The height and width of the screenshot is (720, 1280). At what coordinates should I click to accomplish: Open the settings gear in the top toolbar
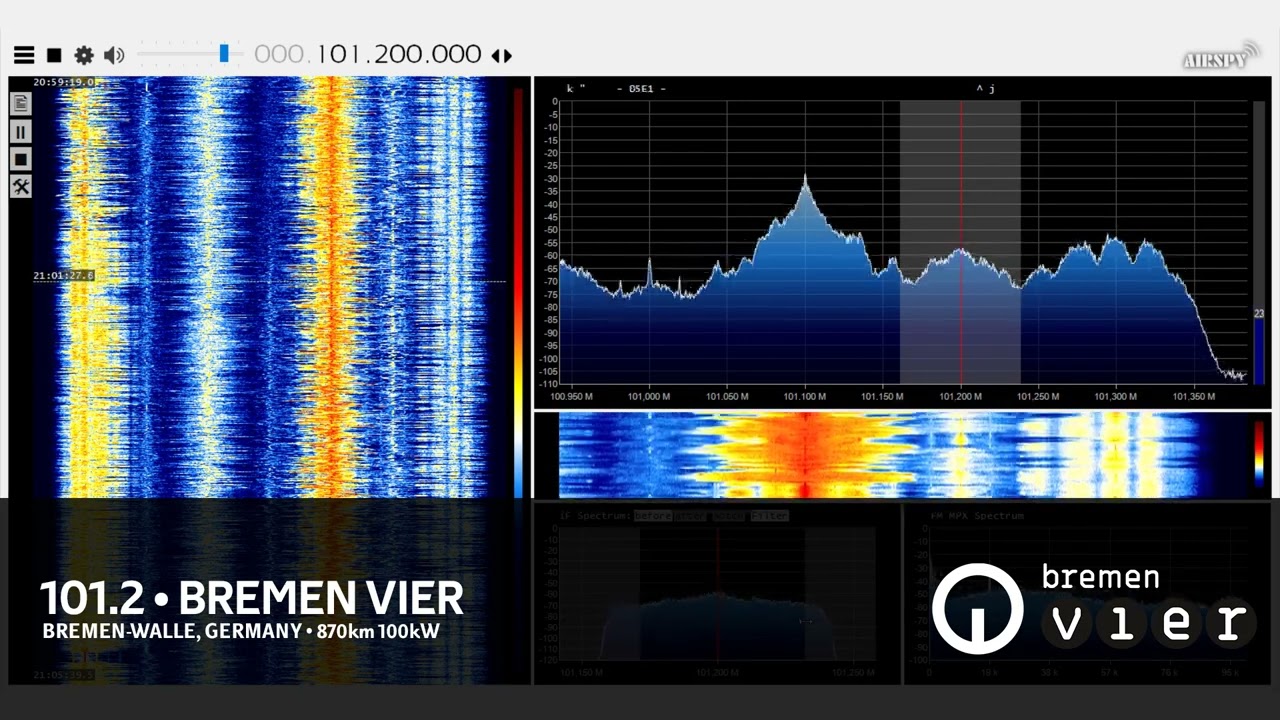pos(84,56)
